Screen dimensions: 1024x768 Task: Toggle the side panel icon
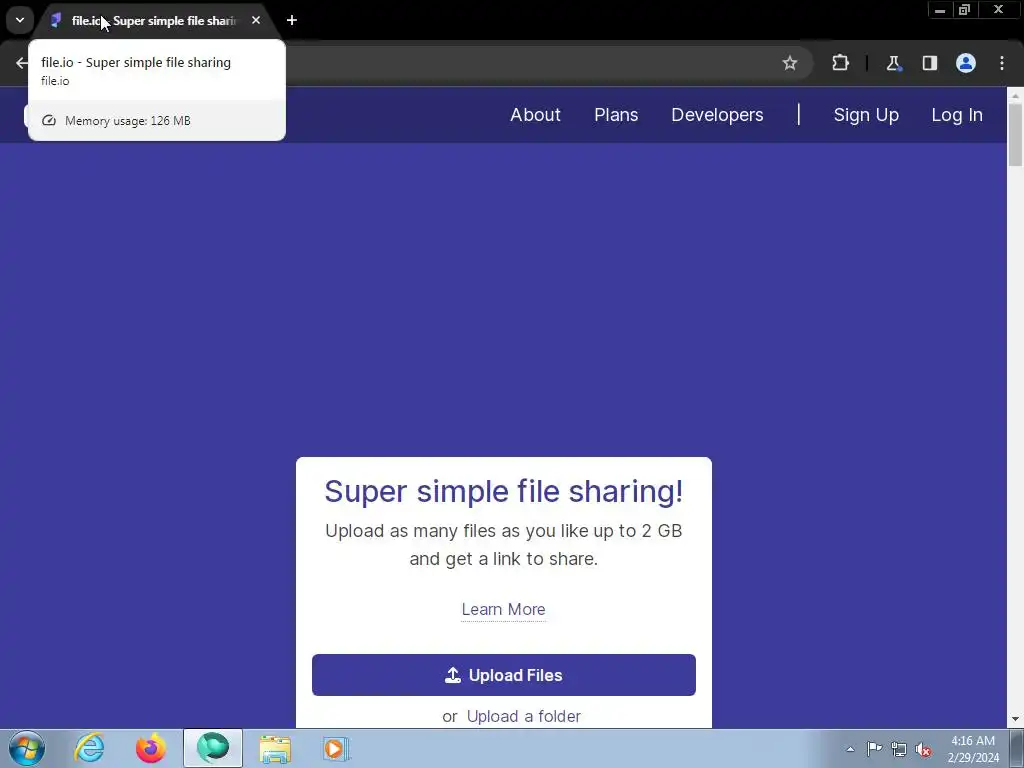point(929,63)
